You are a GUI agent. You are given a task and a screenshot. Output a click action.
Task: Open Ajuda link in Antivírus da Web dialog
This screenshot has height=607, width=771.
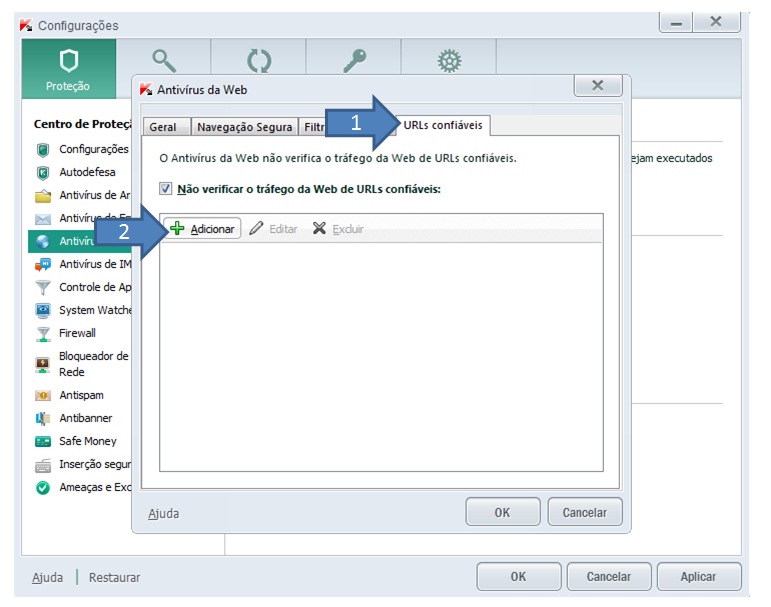[x=163, y=514]
